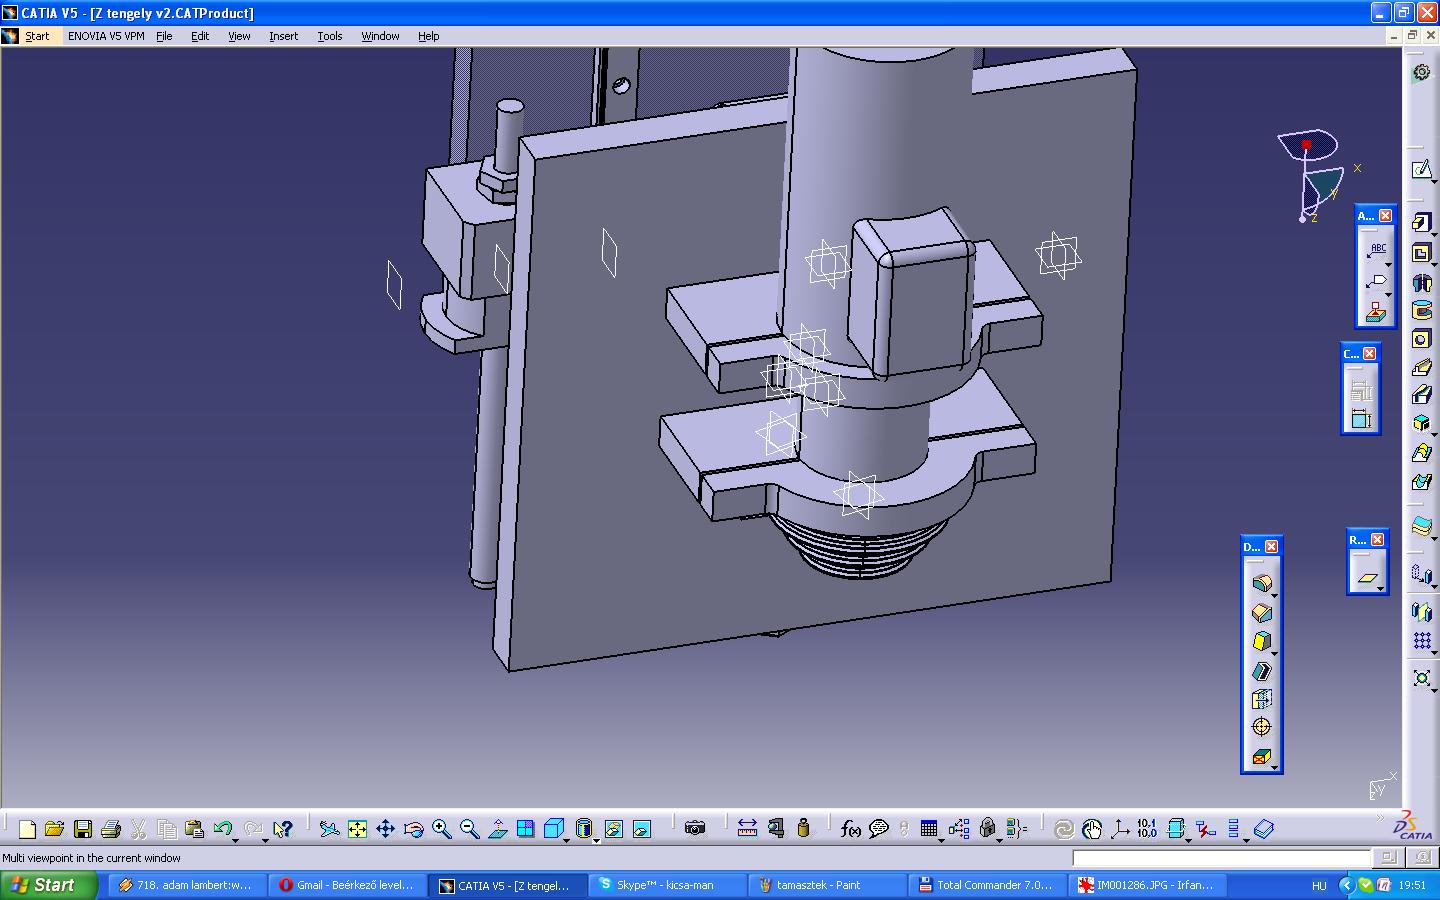1440x900 pixels.
Task: Switch to Total Commander in taskbar
Action: [x=987, y=885]
